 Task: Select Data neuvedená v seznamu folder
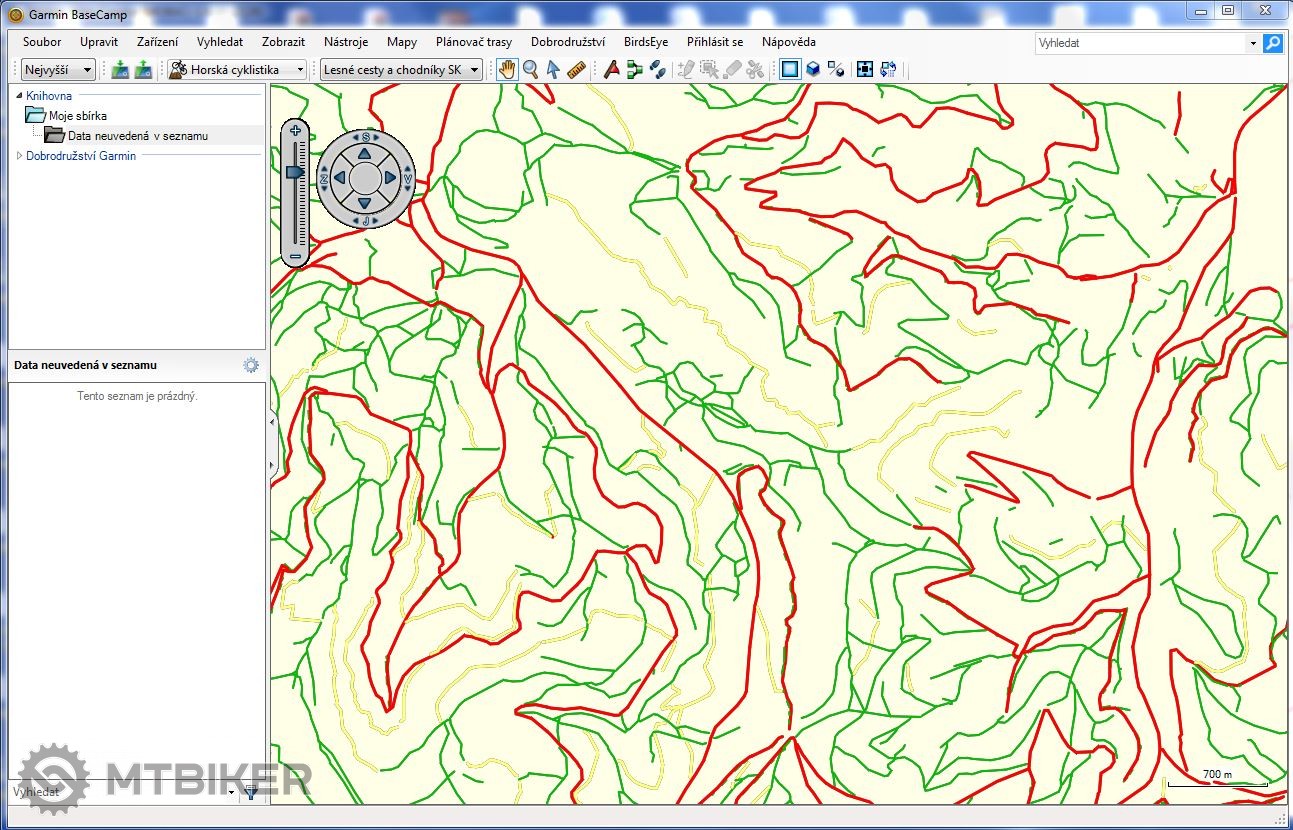137,136
